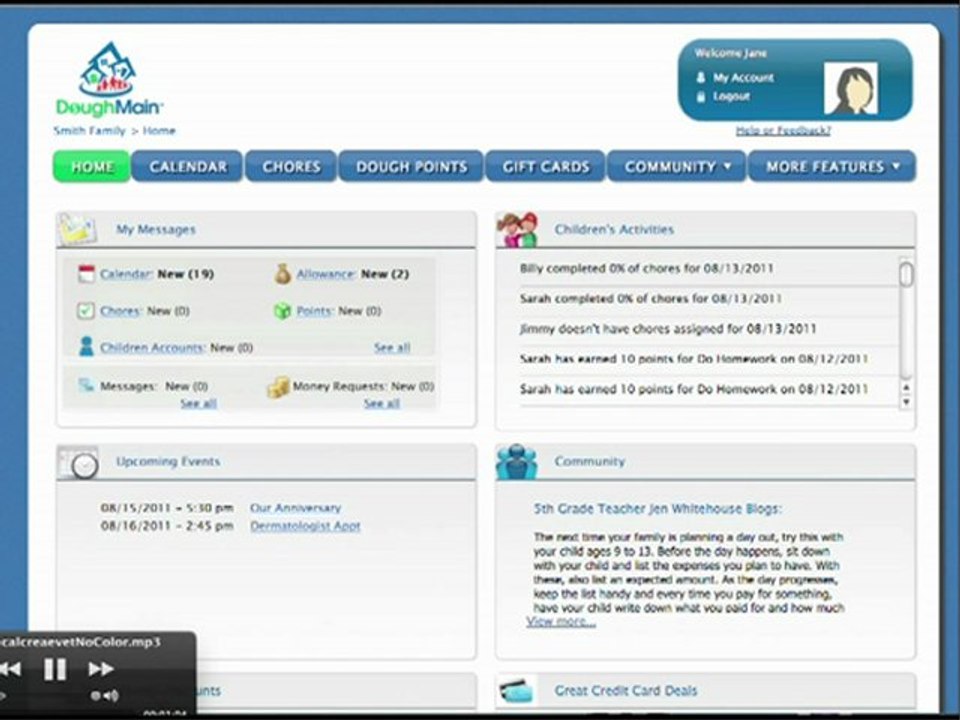Open the Gift Cards tab

[x=546, y=167]
